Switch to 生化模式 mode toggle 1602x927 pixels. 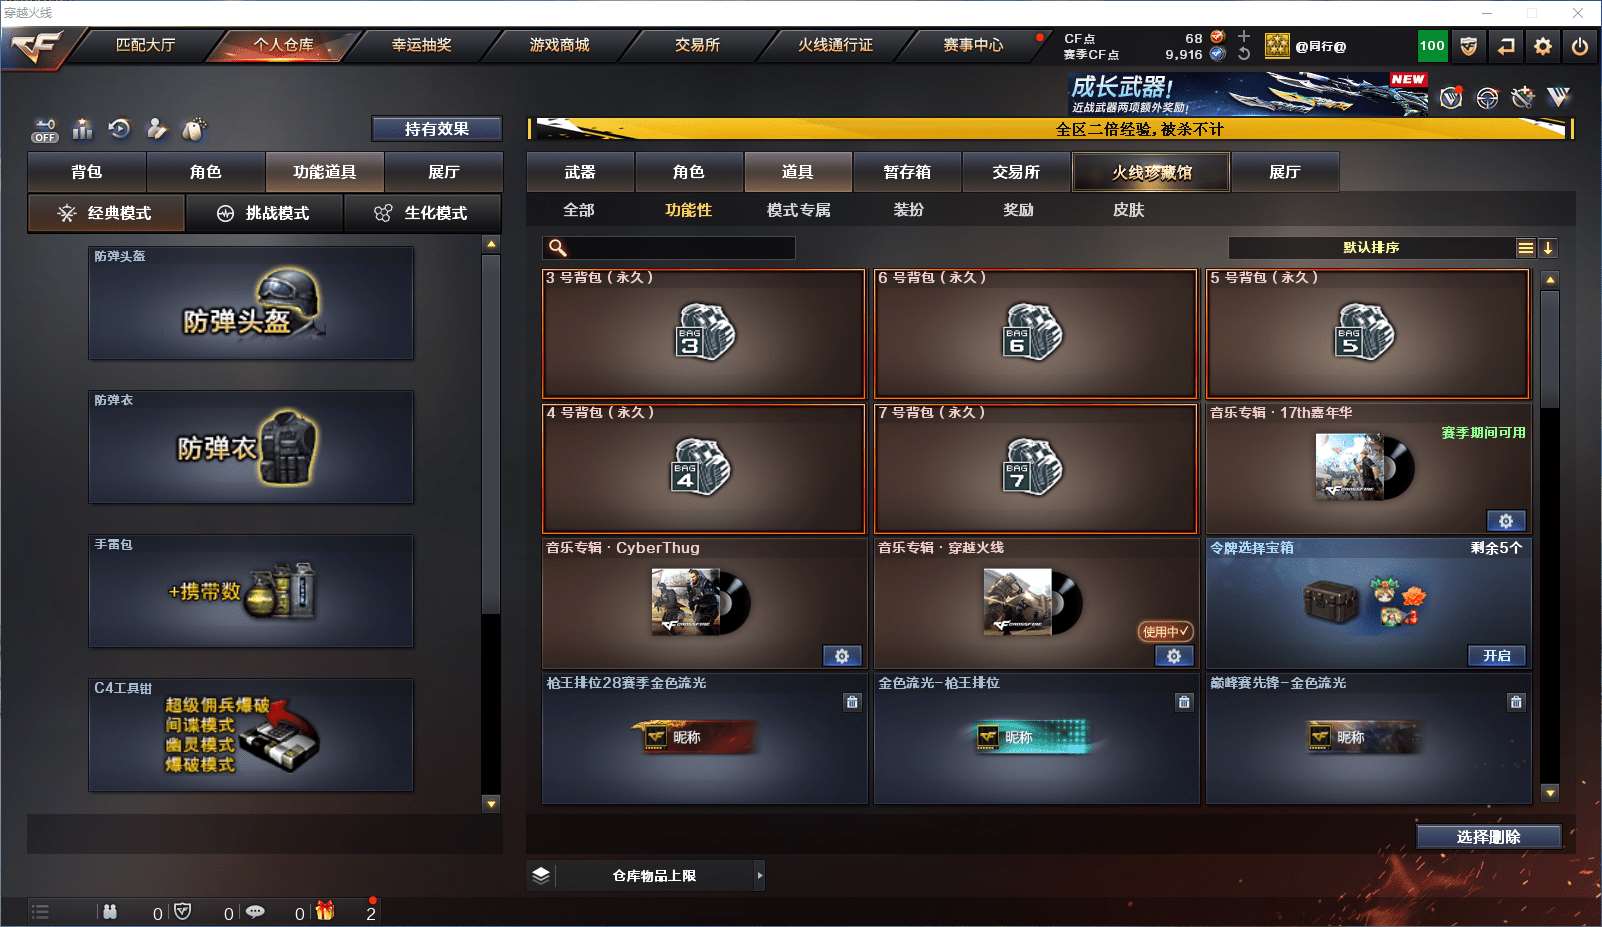tap(422, 213)
